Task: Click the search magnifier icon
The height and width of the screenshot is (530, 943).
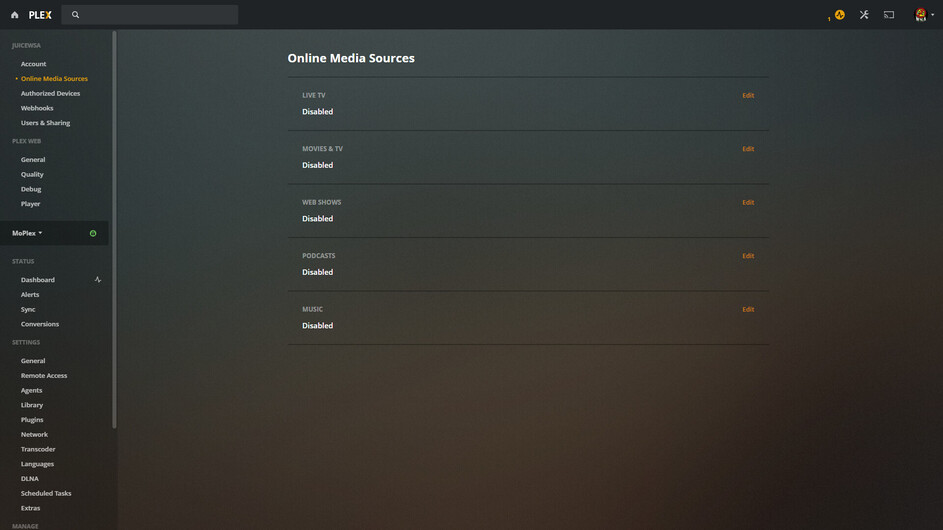Action: [x=75, y=15]
